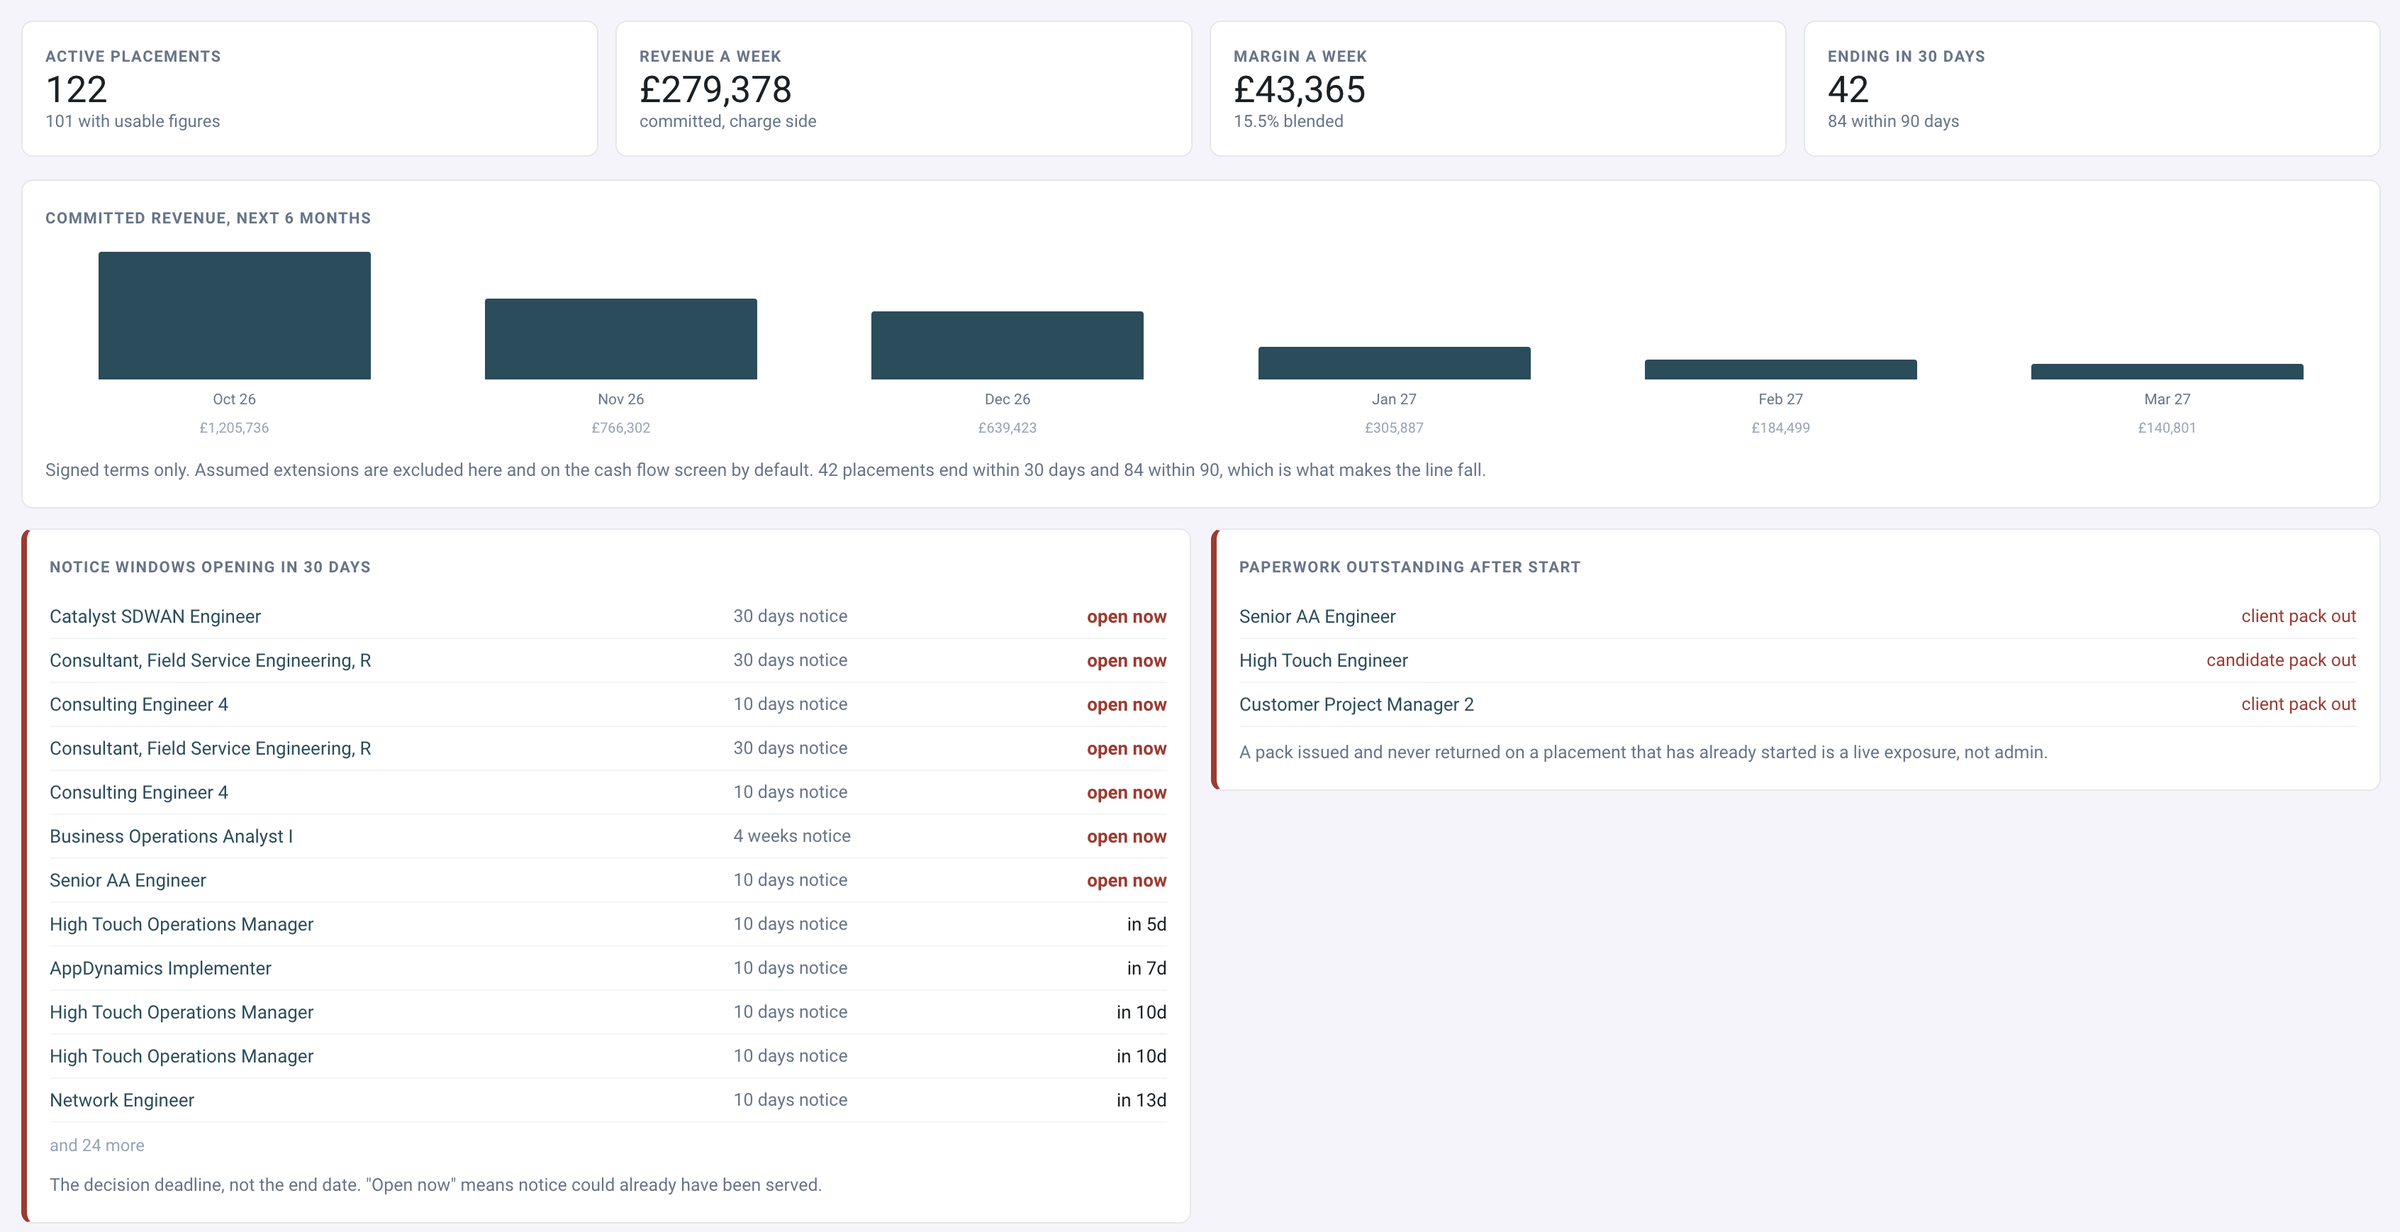Click the £140,801 value under Mar 27
Screen dimensions: 2400x1232
pyautogui.click(x=2167, y=428)
